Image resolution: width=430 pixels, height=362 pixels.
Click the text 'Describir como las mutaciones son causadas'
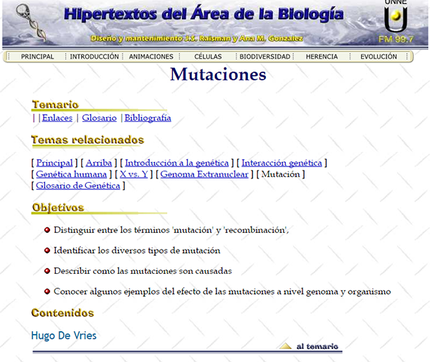[x=143, y=271]
